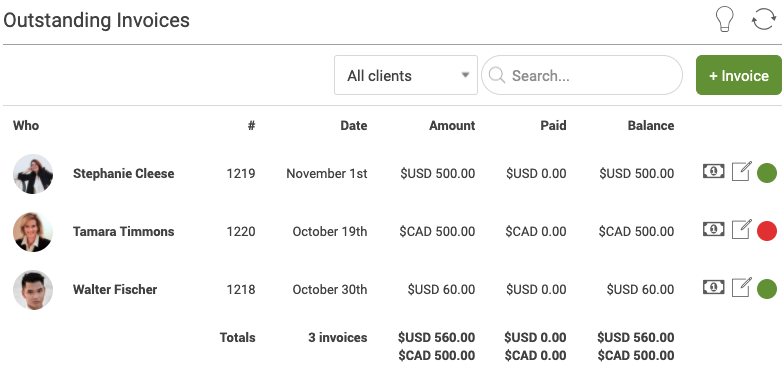Sort by the Paid column header

point(554,126)
